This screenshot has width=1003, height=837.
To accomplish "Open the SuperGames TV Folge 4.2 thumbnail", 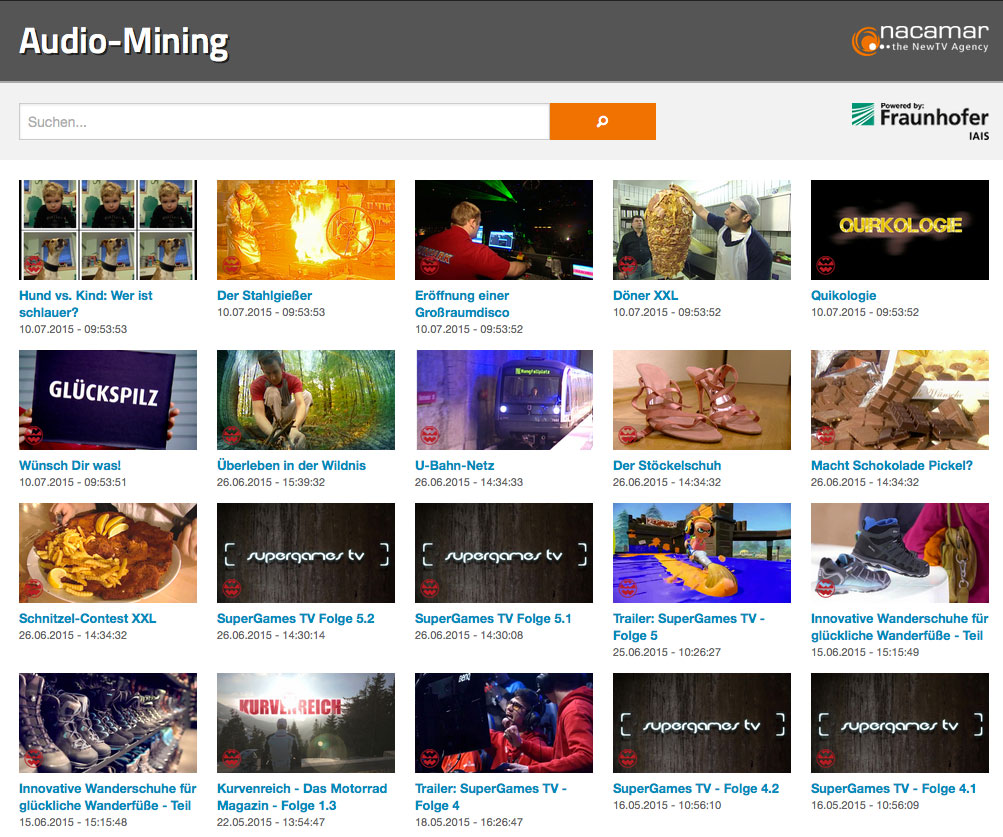I will 702,723.
